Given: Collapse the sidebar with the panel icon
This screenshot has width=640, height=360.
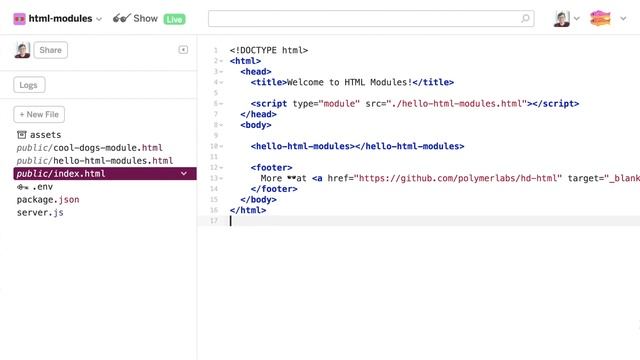Looking at the screenshot, I should pyautogui.click(x=183, y=50).
